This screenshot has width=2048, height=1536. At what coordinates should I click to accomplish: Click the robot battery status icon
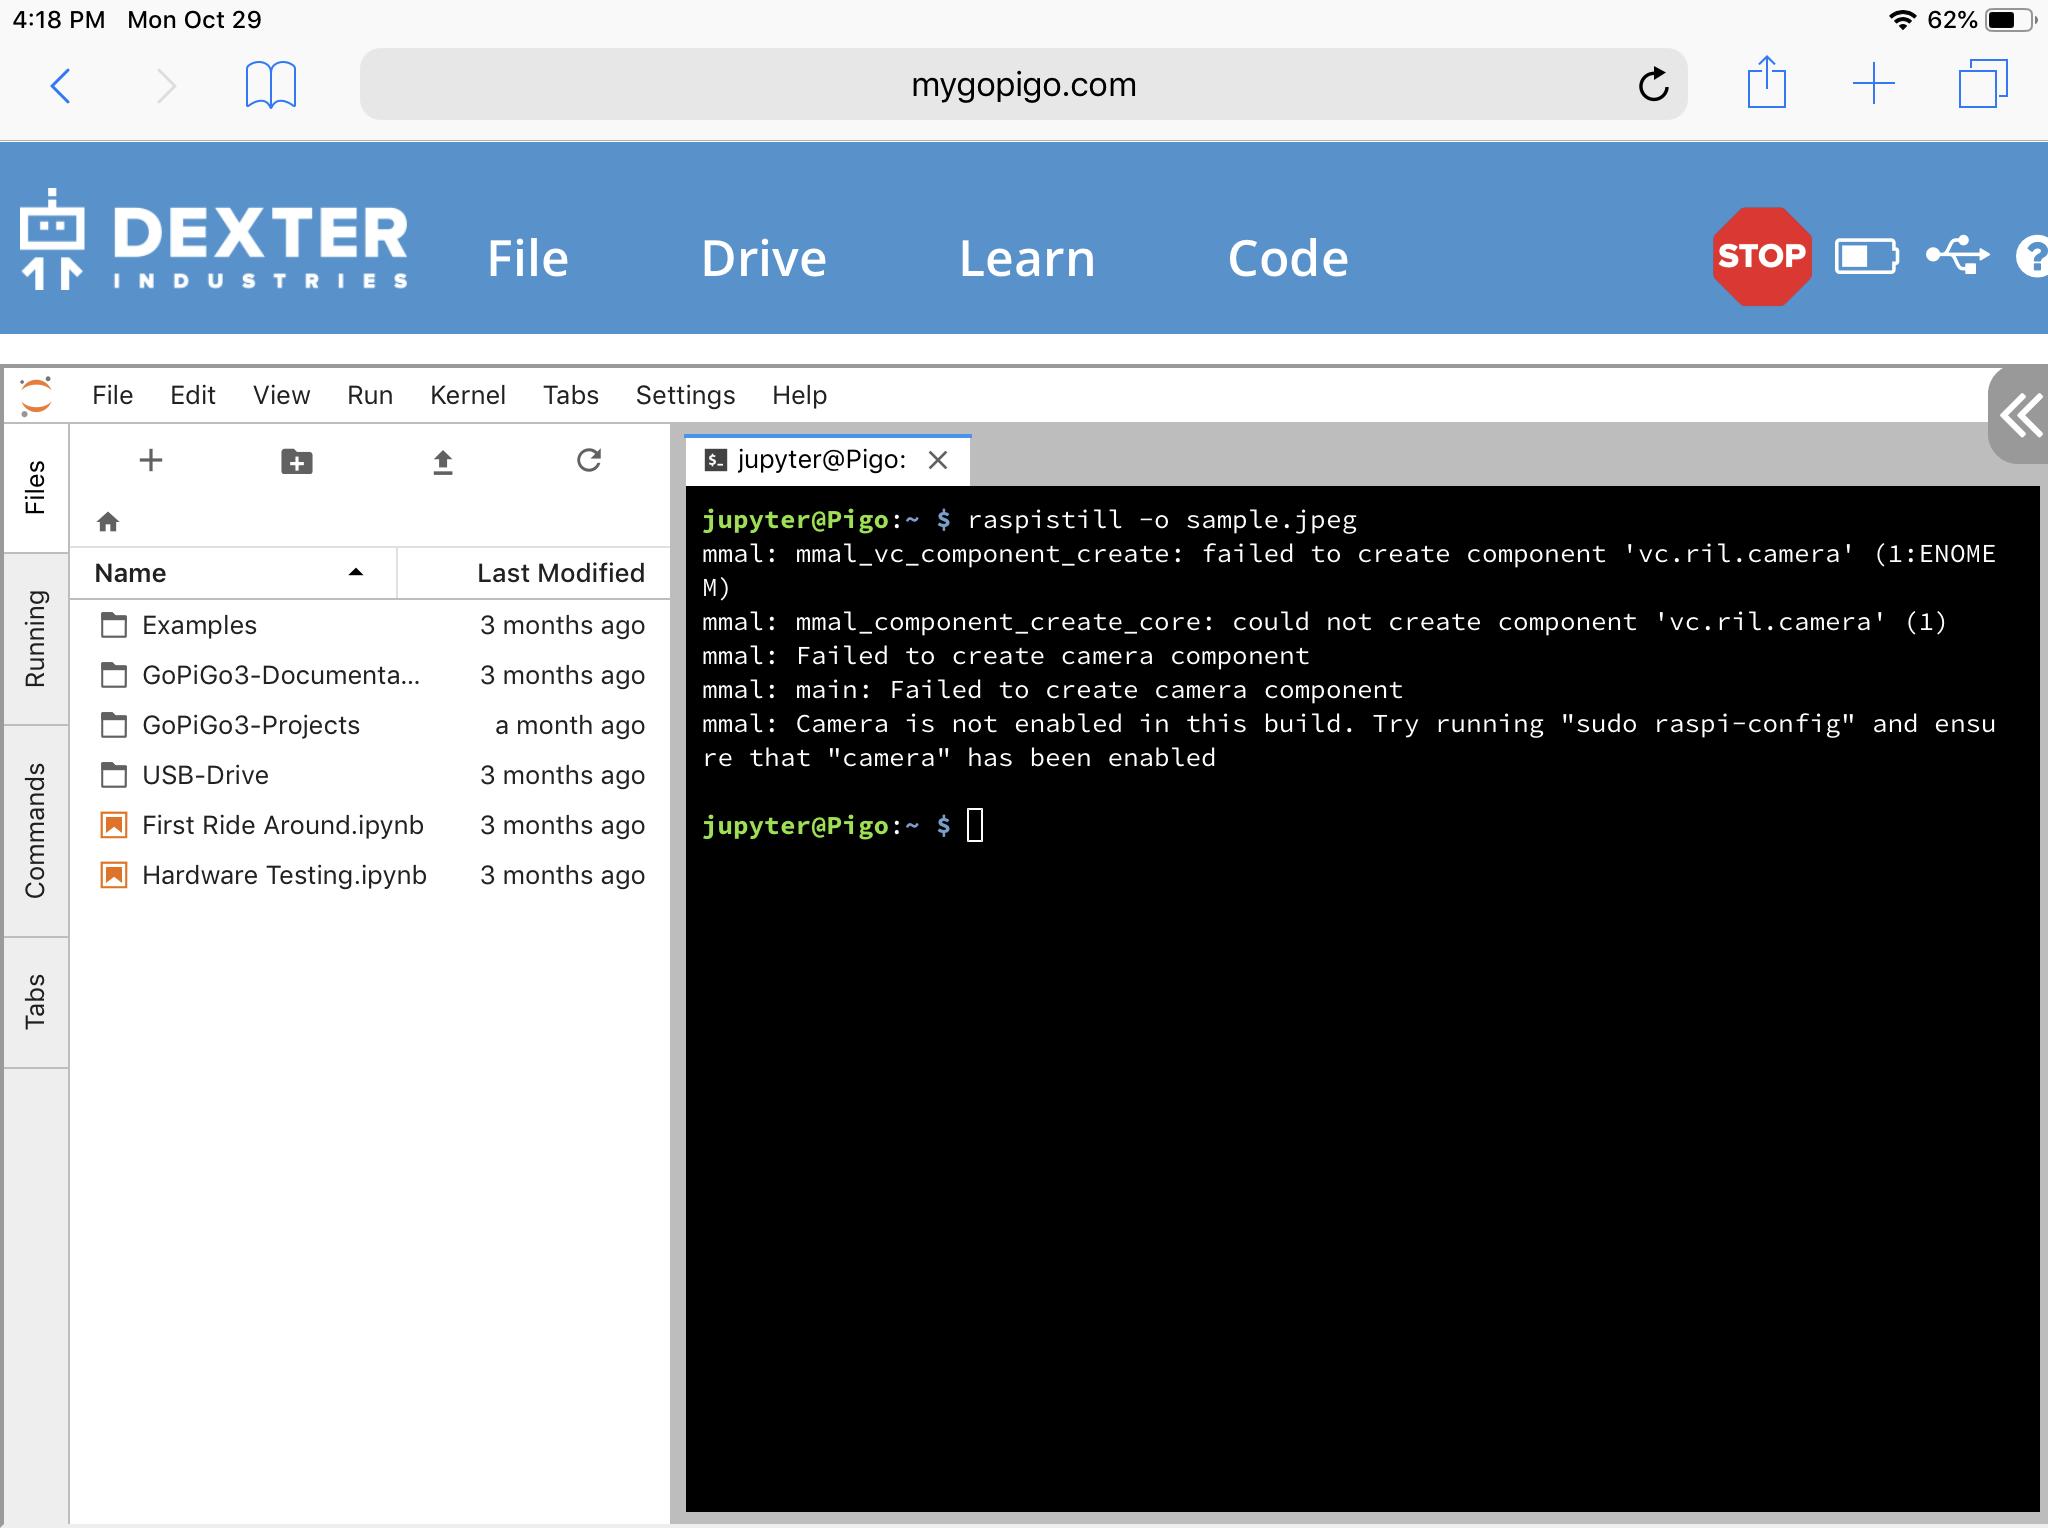[1866, 257]
